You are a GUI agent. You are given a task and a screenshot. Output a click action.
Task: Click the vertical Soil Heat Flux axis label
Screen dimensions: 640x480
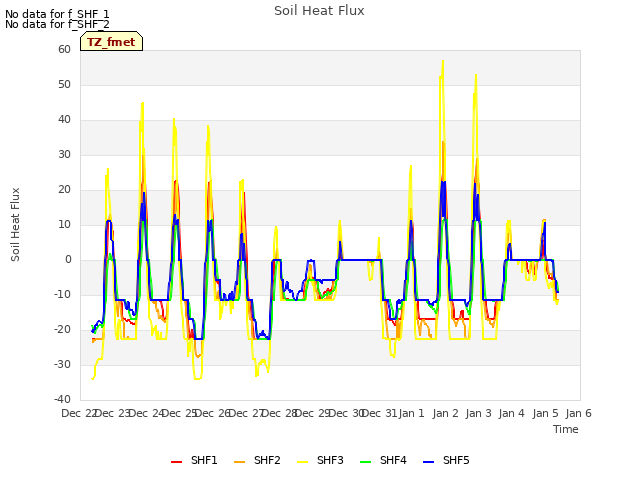click(x=15, y=224)
